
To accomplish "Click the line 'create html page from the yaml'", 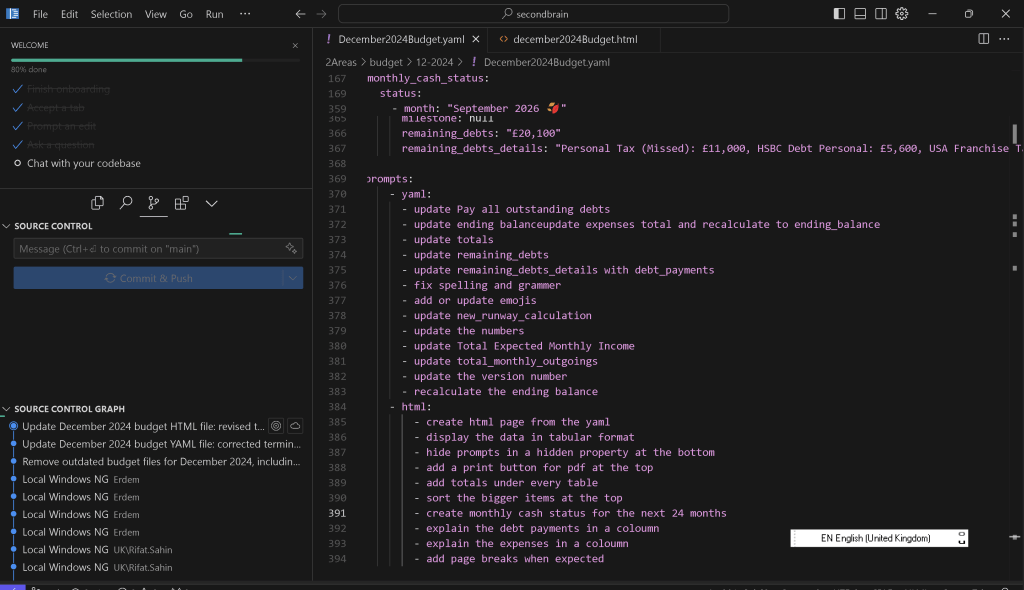I will 518,422.
